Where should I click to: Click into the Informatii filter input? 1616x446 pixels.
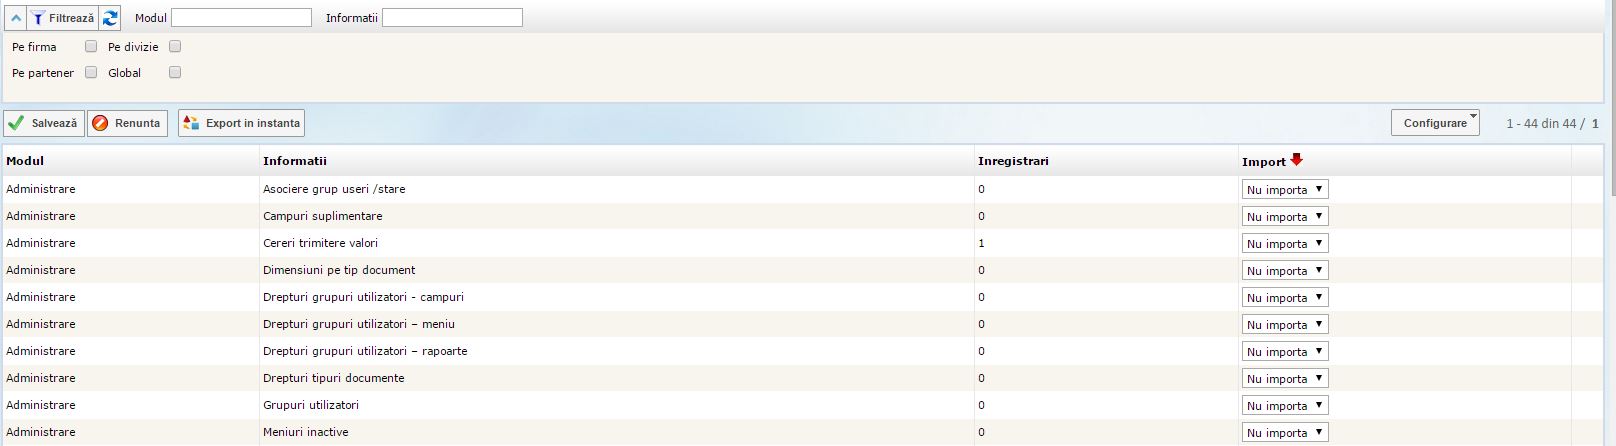pyautogui.click(x=452, y=18)
